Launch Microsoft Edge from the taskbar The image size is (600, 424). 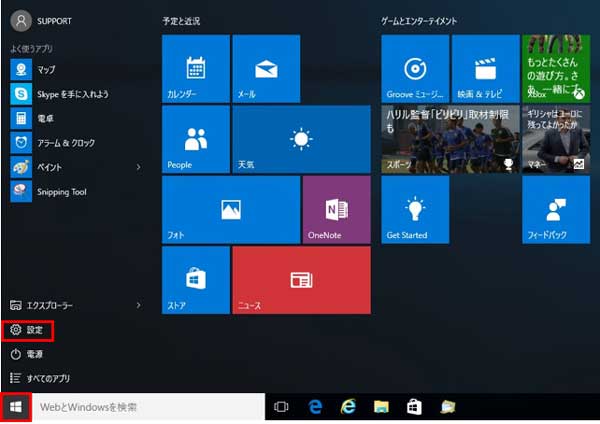315,407
